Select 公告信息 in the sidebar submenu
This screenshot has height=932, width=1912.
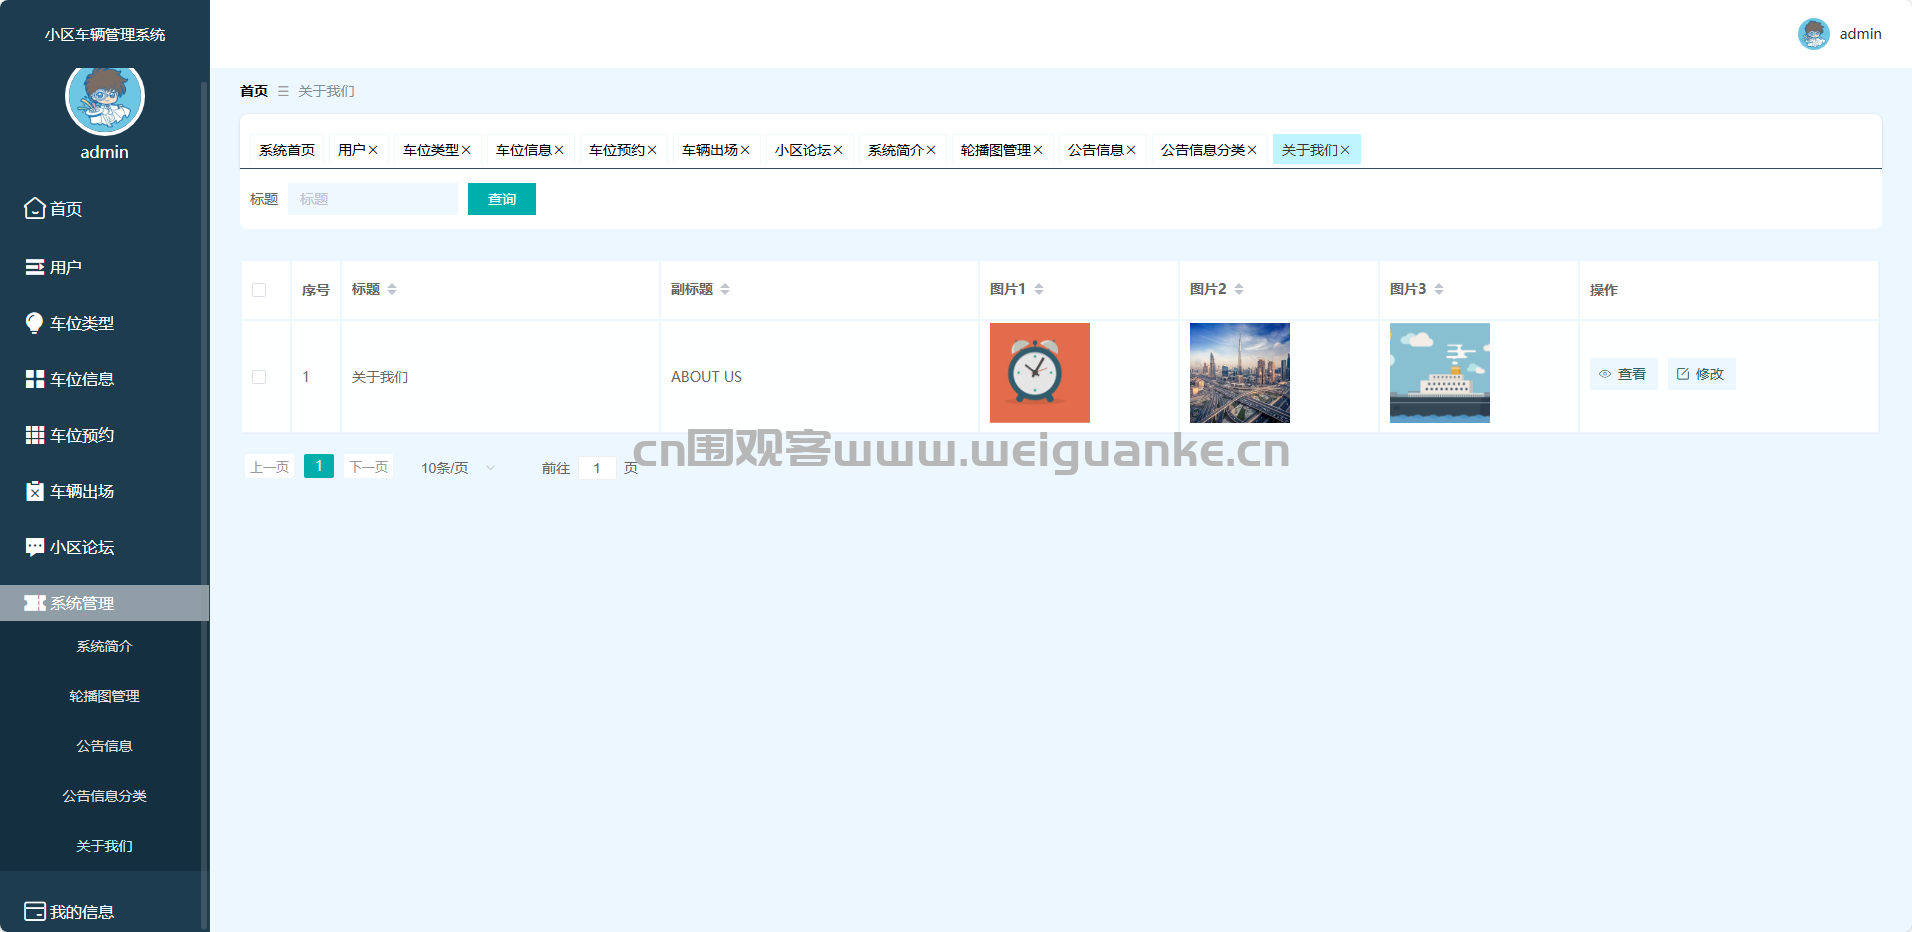tap(104, 746)
